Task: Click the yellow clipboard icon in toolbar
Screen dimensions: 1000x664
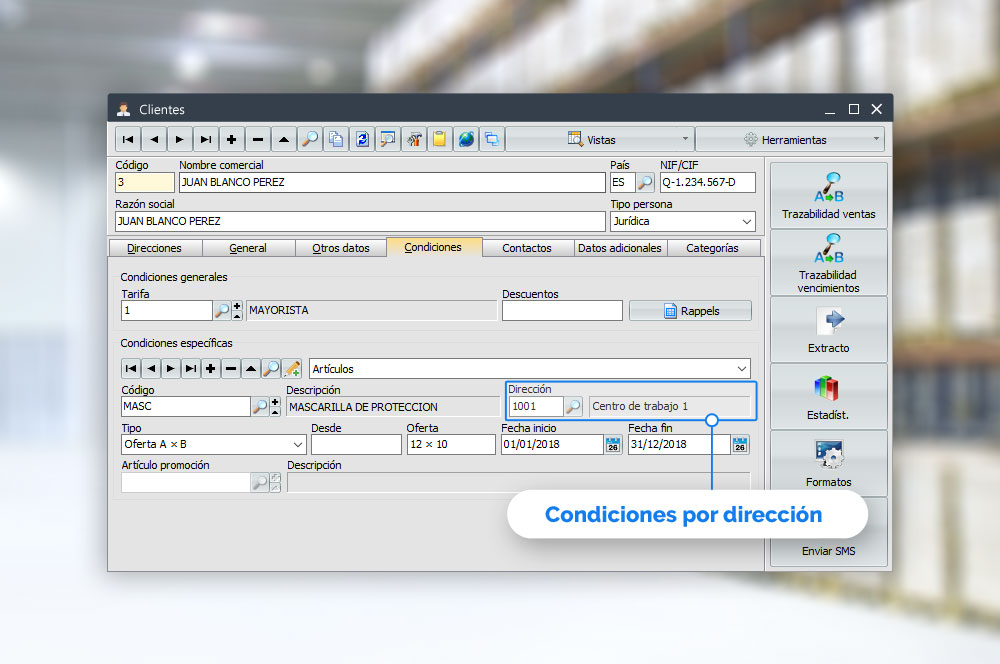Action: tap(440, 139)
